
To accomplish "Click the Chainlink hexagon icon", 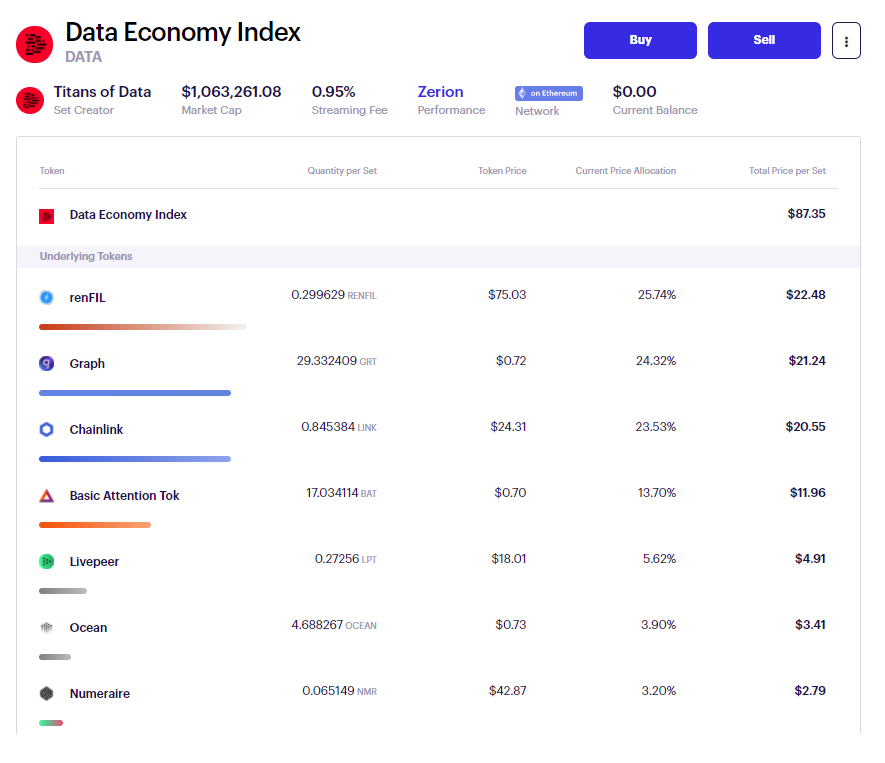I will pyautogui.click(x=46, y=430).
